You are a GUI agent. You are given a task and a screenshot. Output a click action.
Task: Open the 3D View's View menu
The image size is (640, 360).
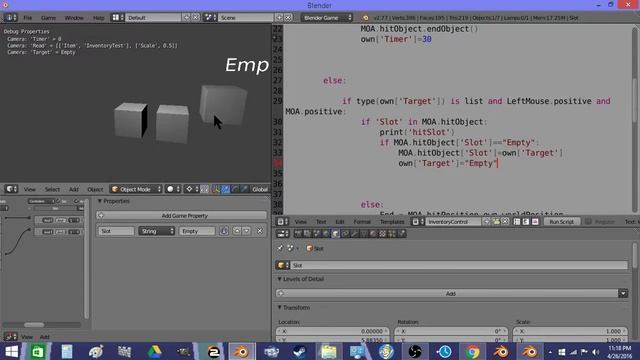click(29, 189)
